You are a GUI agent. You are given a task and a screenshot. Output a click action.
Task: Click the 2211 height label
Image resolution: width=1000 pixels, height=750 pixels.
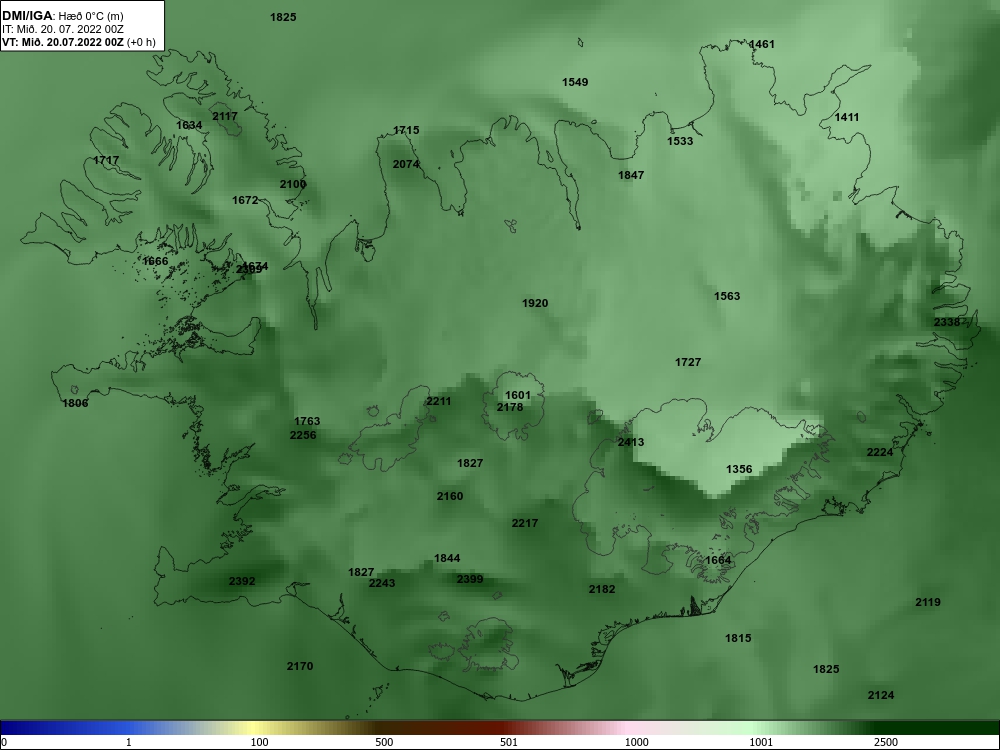tap(438, 401)
